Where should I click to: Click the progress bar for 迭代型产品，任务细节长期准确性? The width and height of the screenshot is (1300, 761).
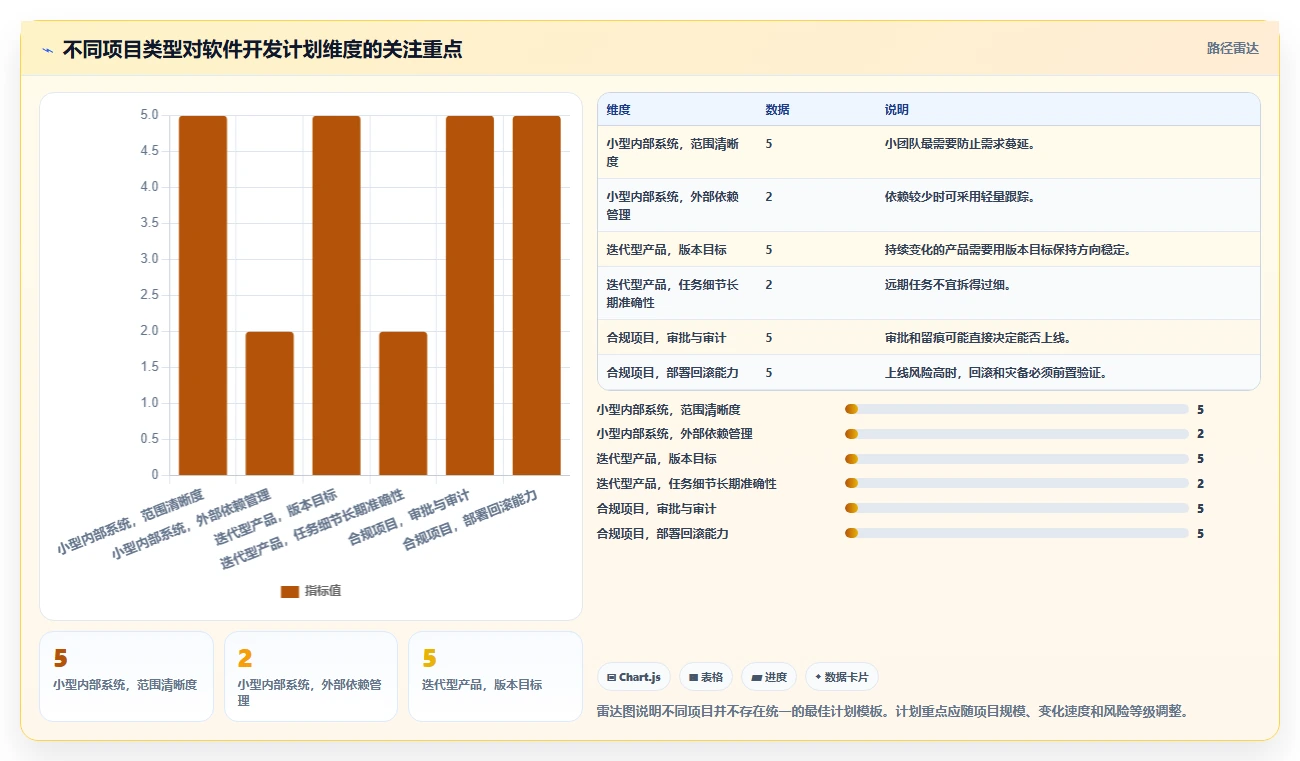point(1016,484)
